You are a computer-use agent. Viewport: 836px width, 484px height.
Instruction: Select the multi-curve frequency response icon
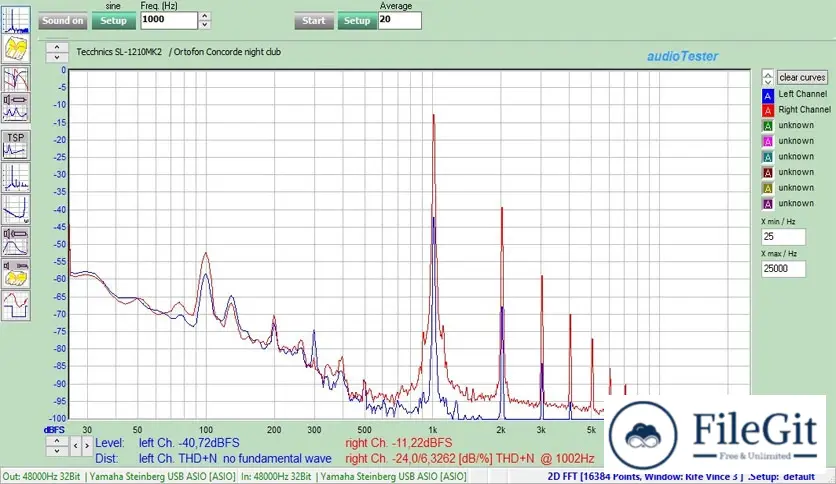[x=15, y=79]
